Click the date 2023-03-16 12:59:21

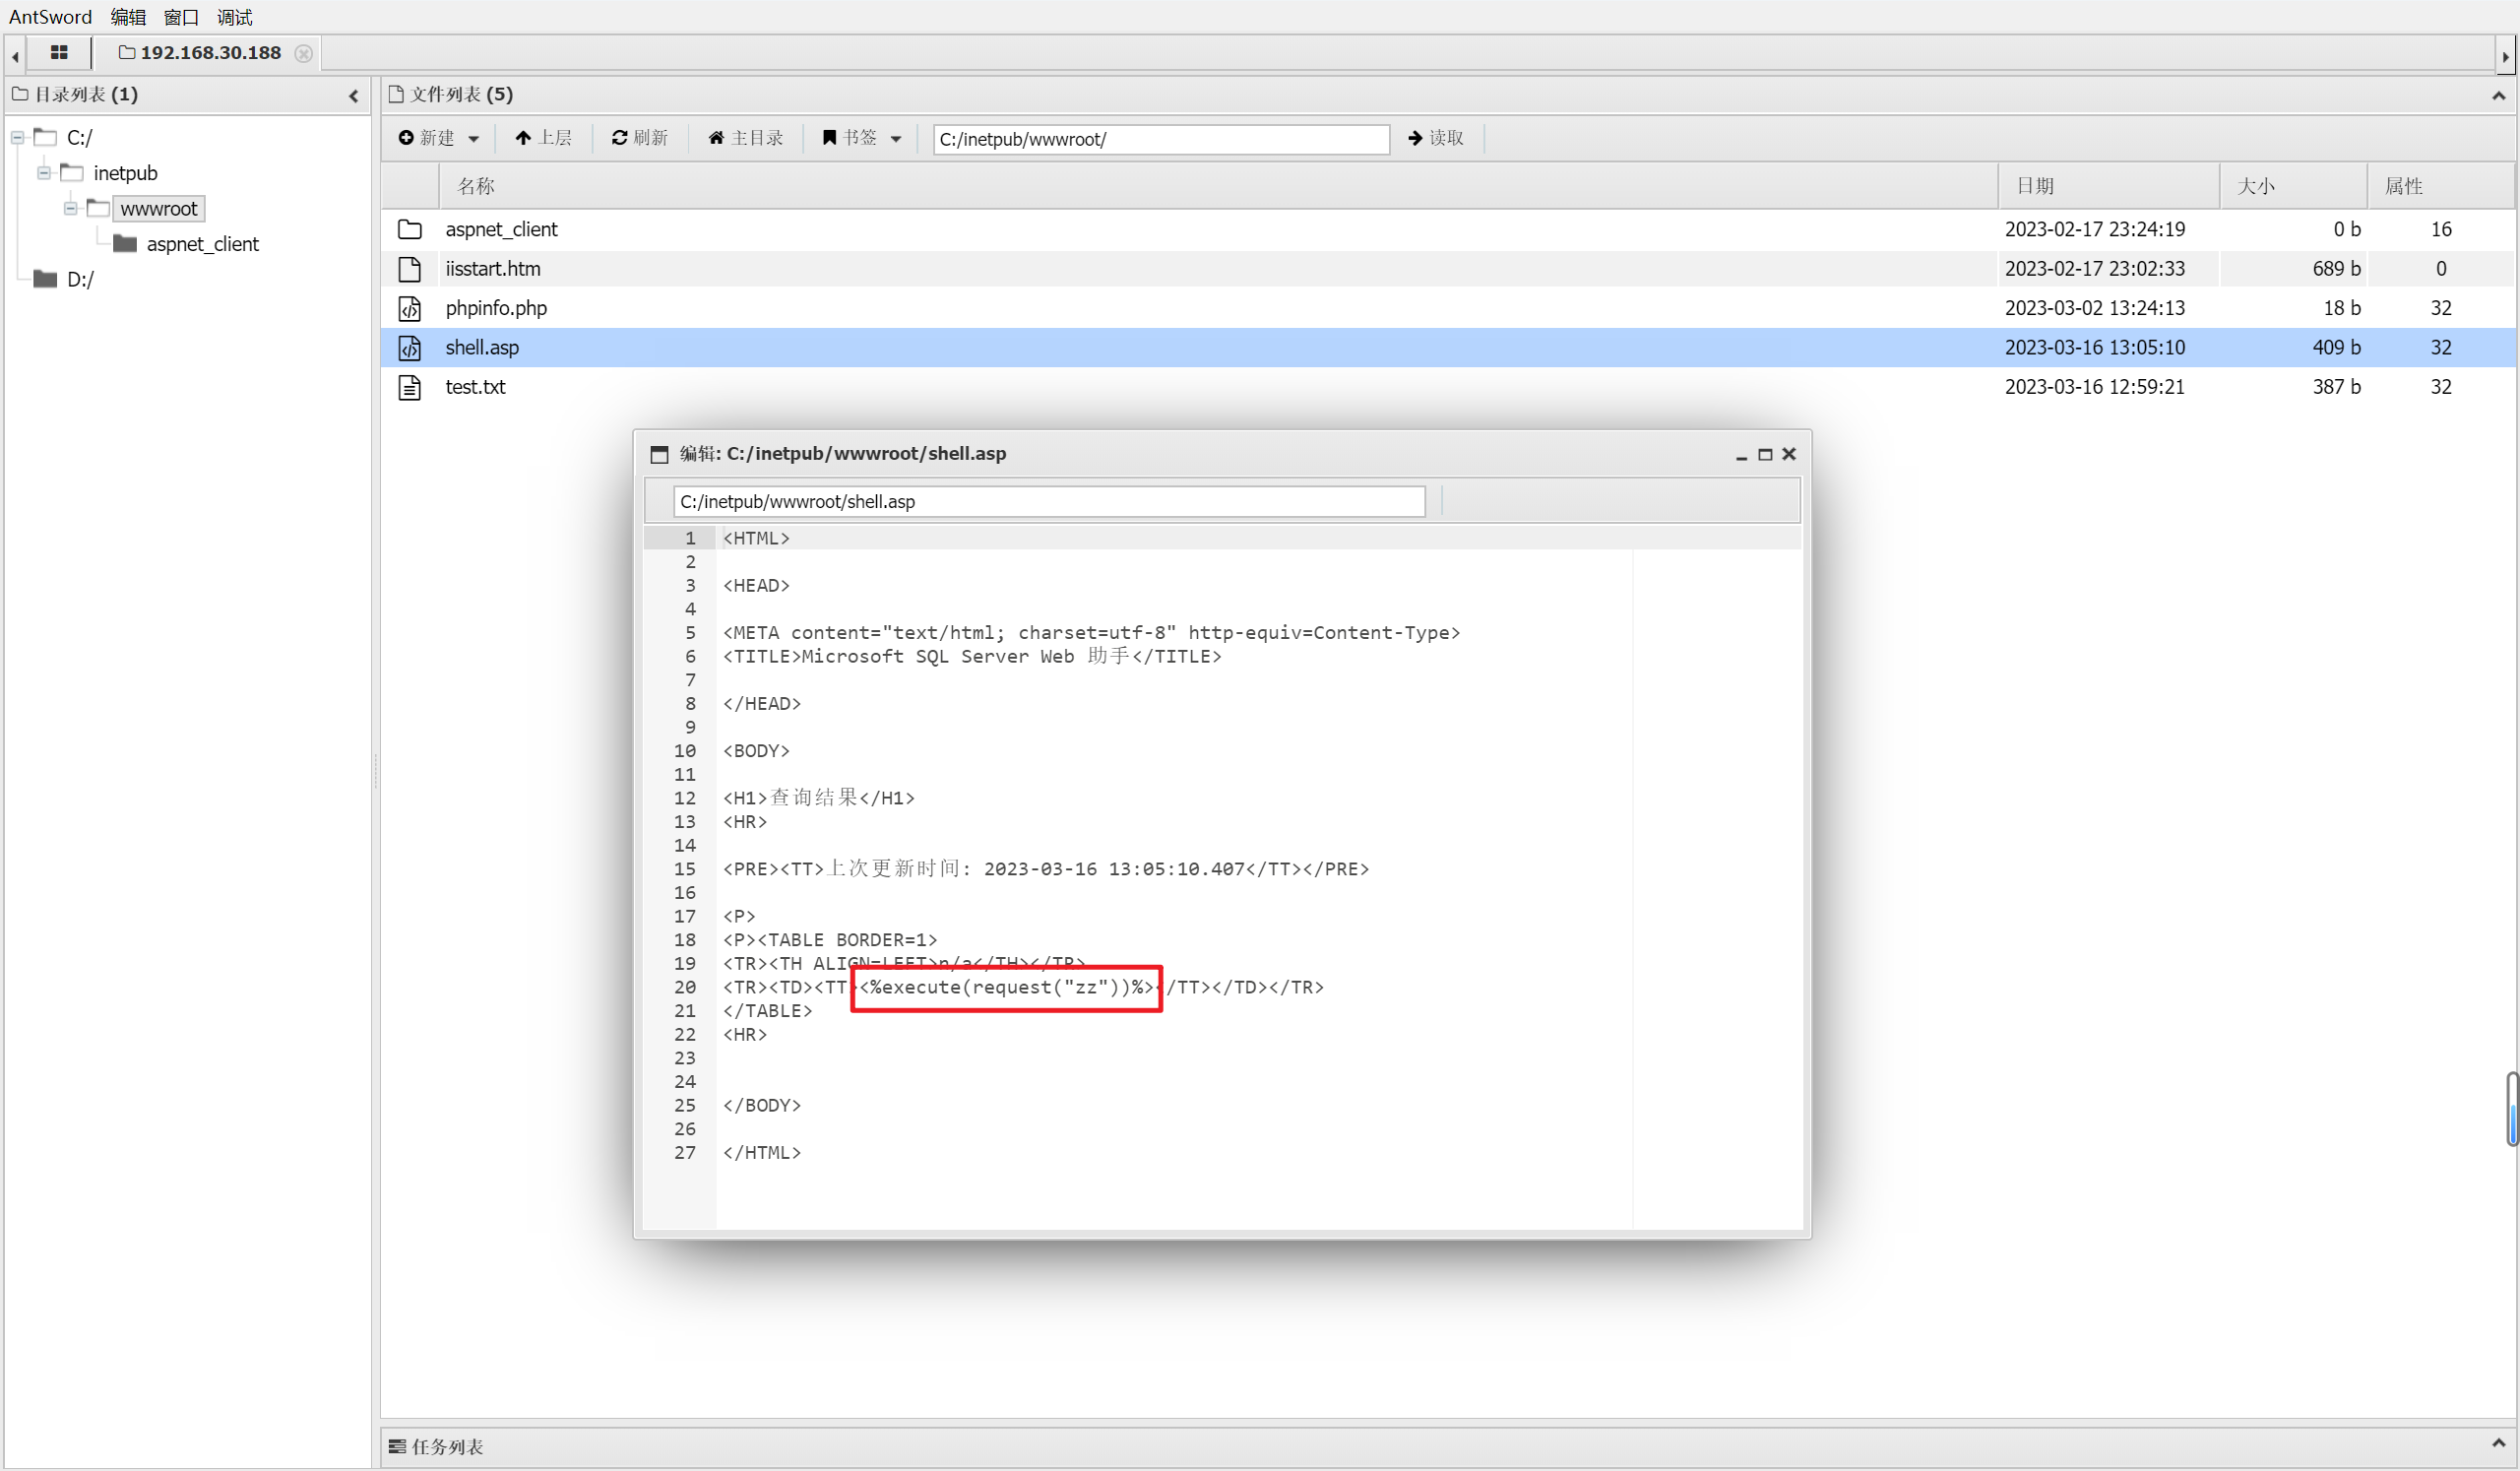click(x=2095, y=387)
